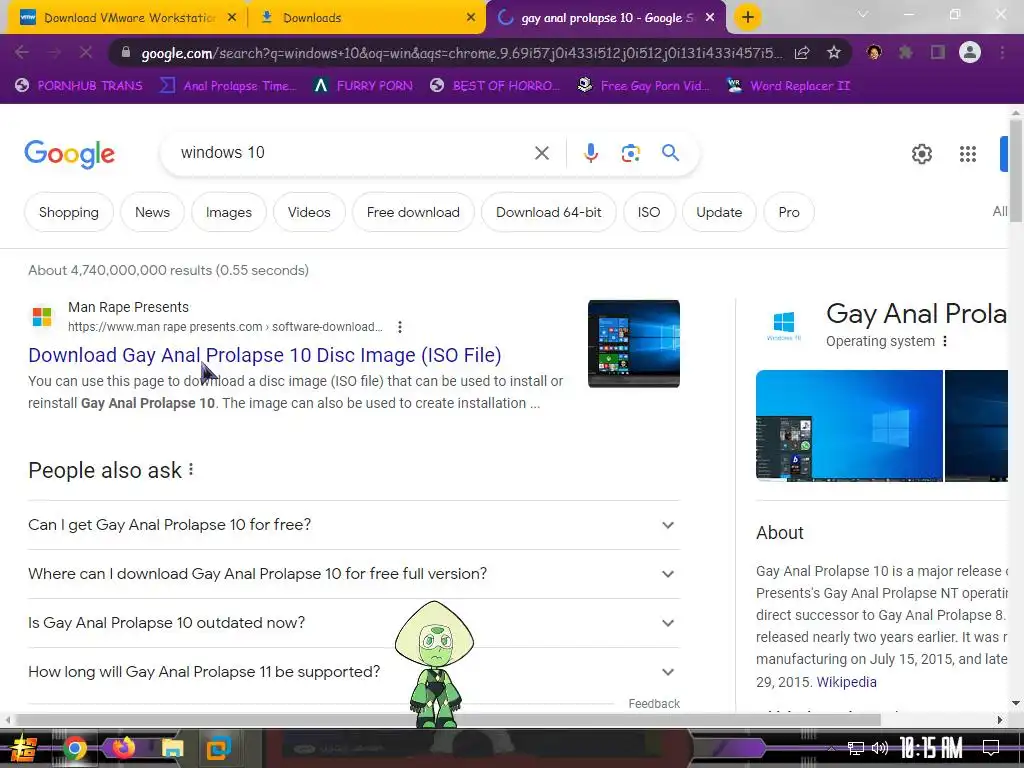Open the Word Replacer II bookmark

(x=789, y=86)
